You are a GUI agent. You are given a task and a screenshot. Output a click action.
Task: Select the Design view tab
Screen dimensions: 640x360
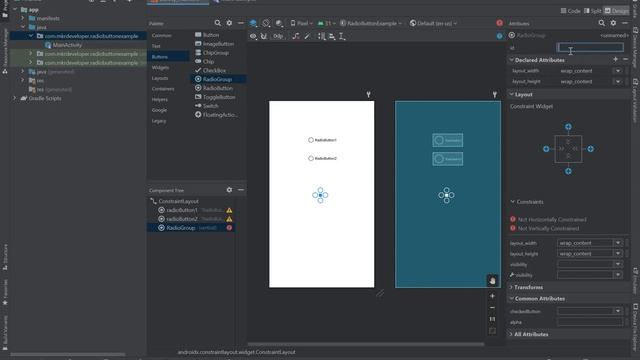pos(617,11)
